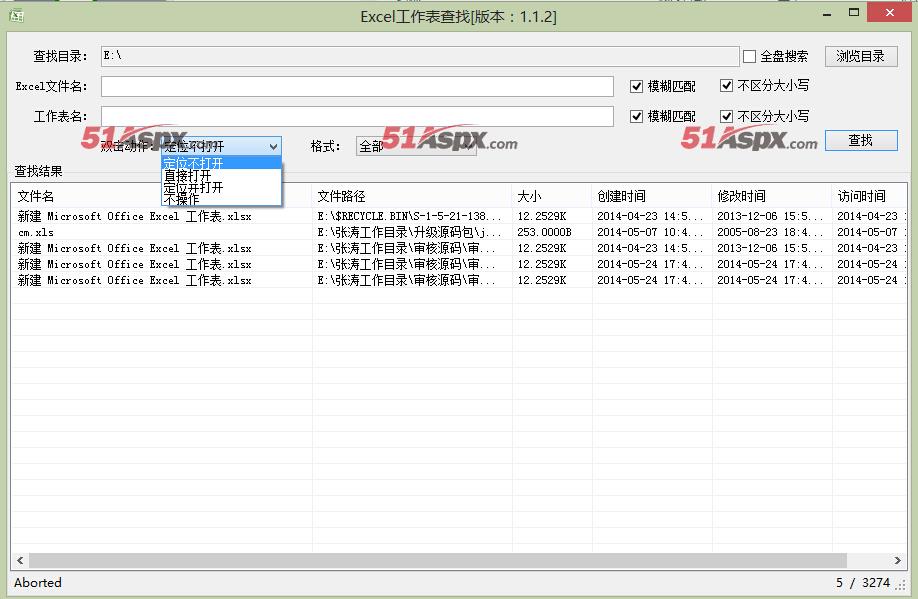
Task: Open the 格式 dropdown showing 全部
Action: point(415,147)
